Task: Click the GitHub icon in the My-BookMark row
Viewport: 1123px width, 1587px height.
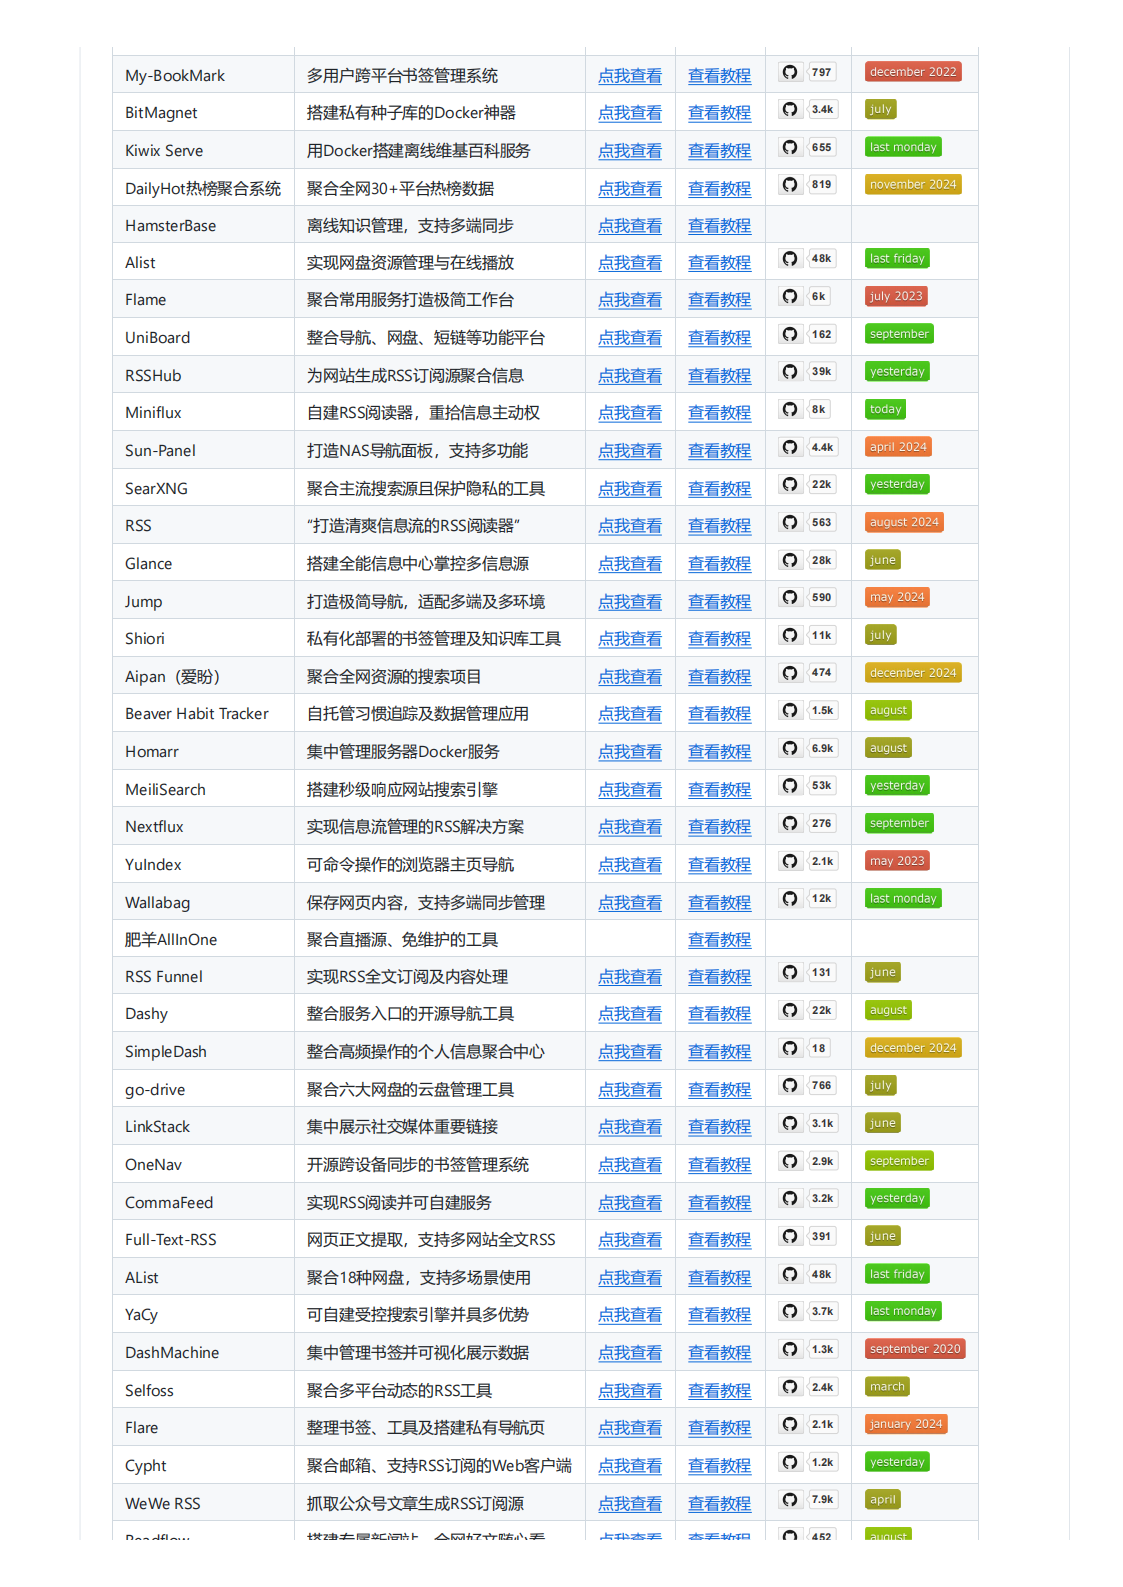Action: point(790,72)
